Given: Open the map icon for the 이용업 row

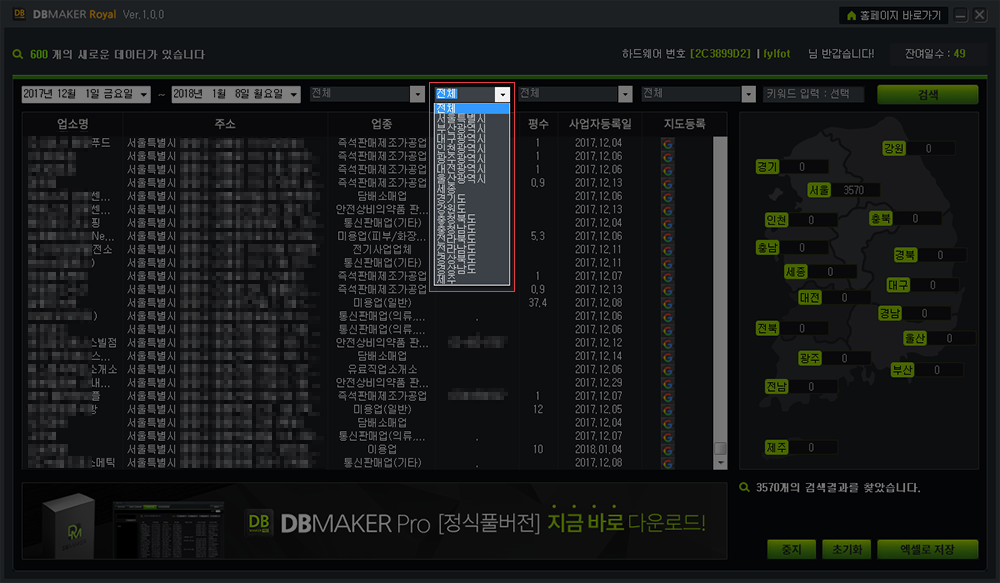Looking at the screenshot, I should tap(668, 450).
